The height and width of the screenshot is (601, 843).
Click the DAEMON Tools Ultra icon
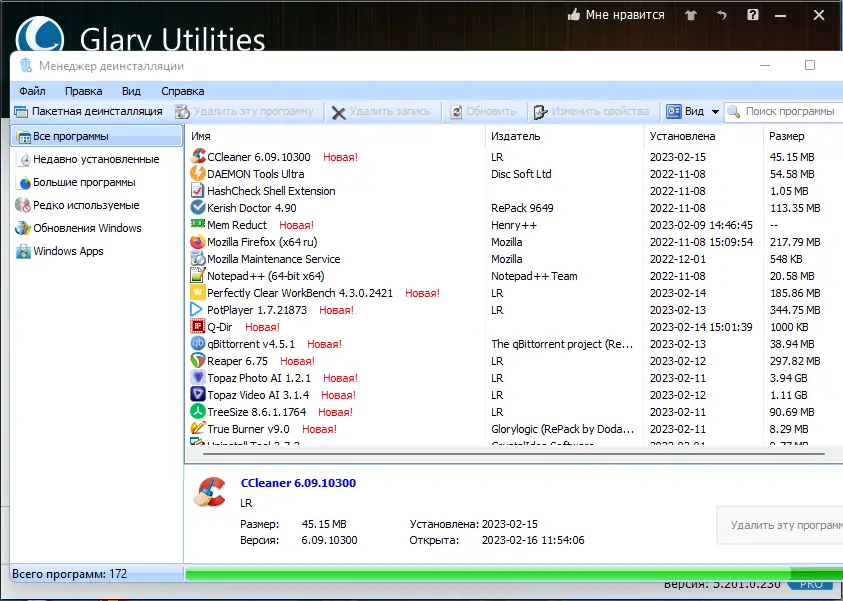pyautogui.click(x=198, y=174)
